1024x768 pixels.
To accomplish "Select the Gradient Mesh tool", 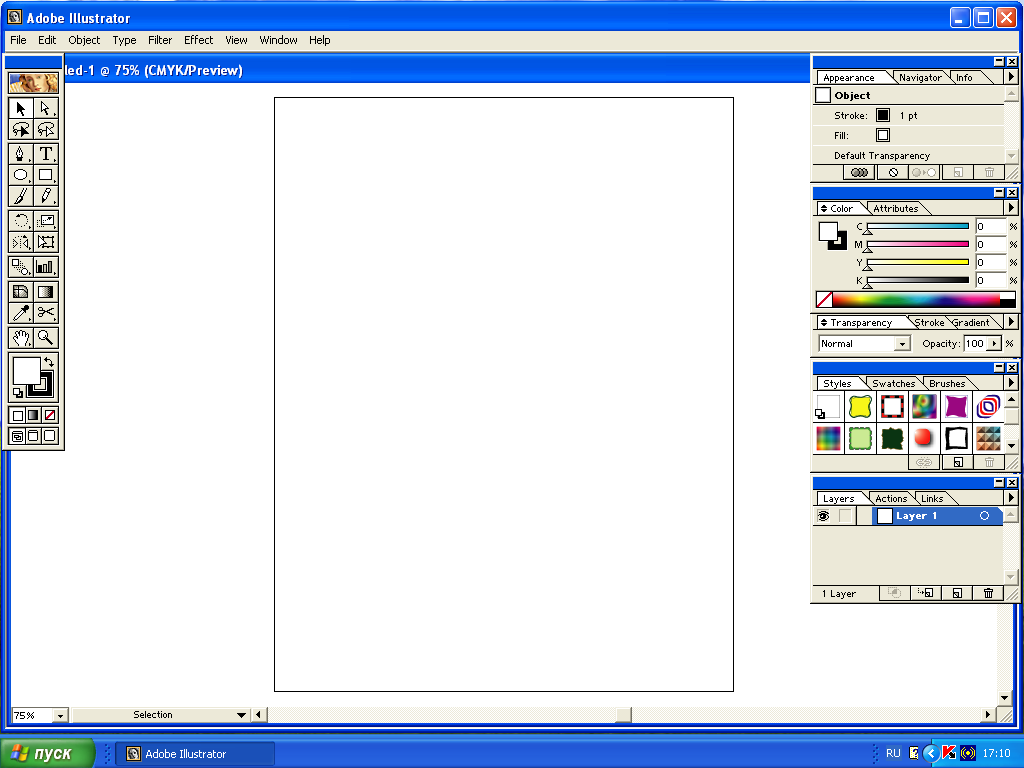I will (x=20, y=292).
